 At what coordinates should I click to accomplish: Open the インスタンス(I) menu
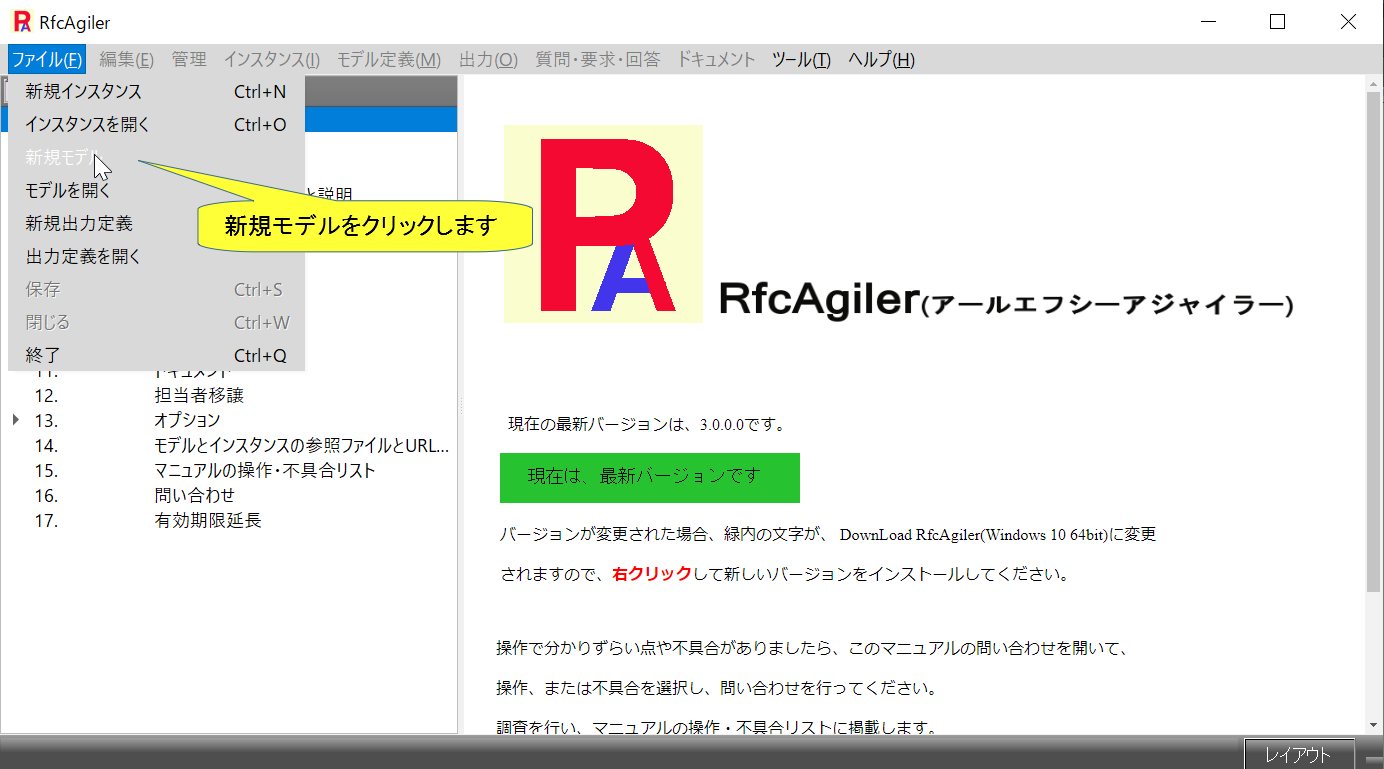[x=272, y=60]
